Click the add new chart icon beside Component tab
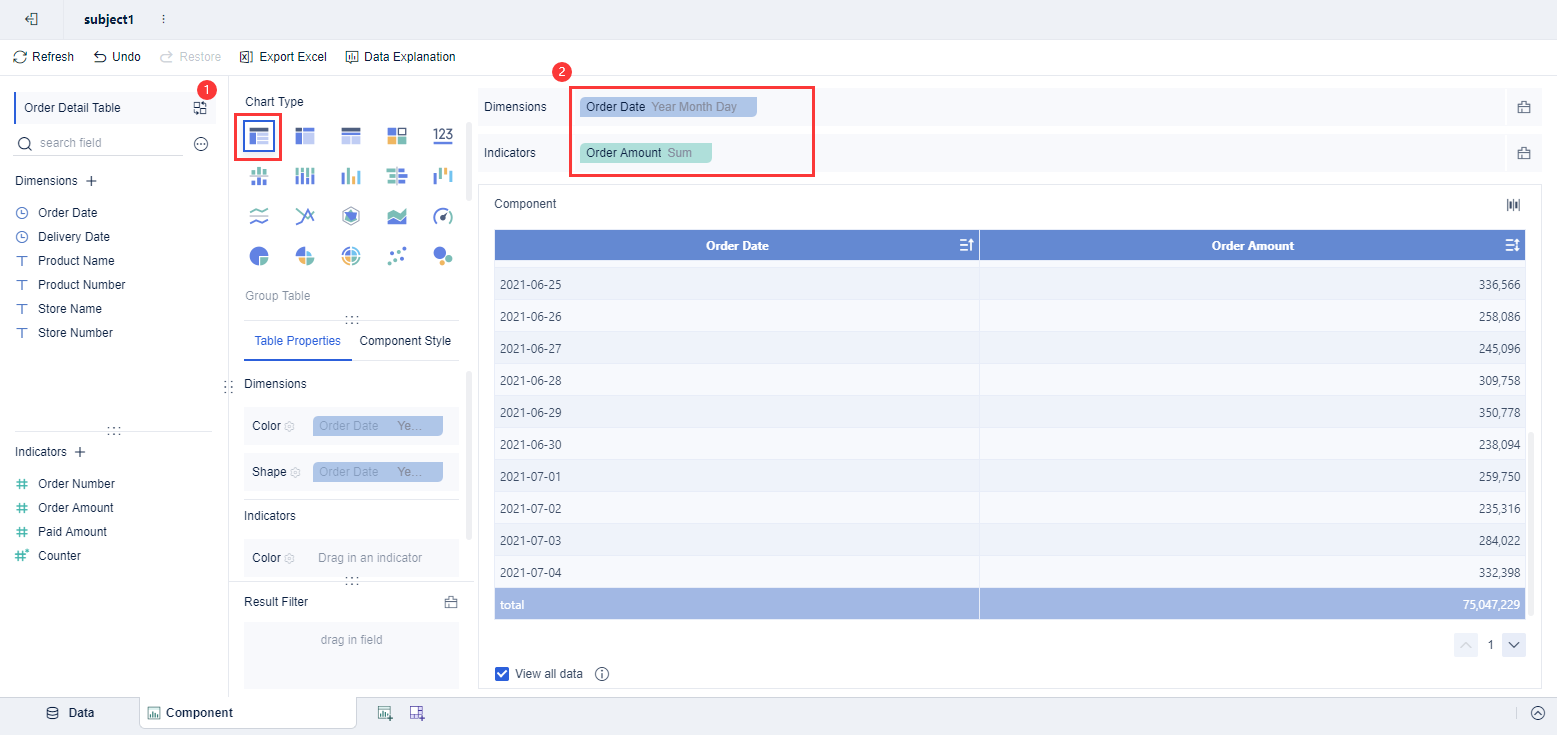Image resolution: width=1557 pixels, height=735 pixels. click(x=385, y=712)
